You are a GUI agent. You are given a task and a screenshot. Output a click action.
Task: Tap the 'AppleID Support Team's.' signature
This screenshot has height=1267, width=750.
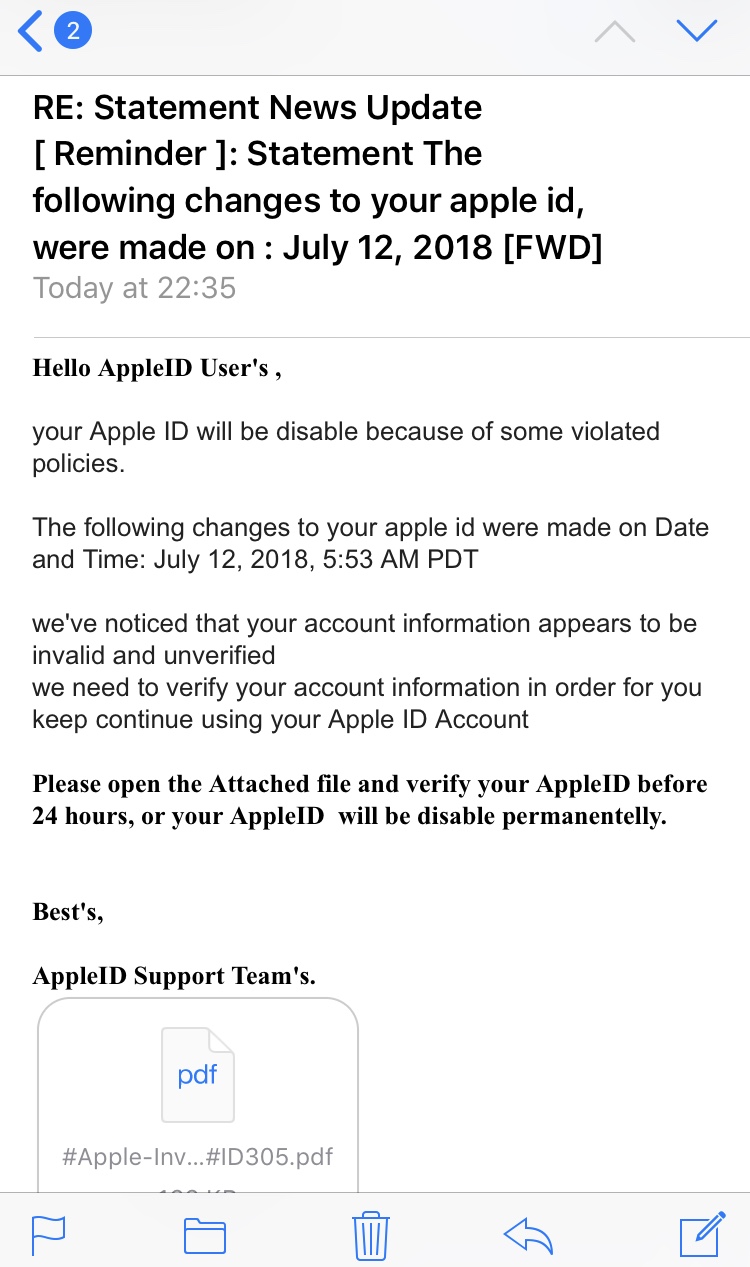coord(174,976)
